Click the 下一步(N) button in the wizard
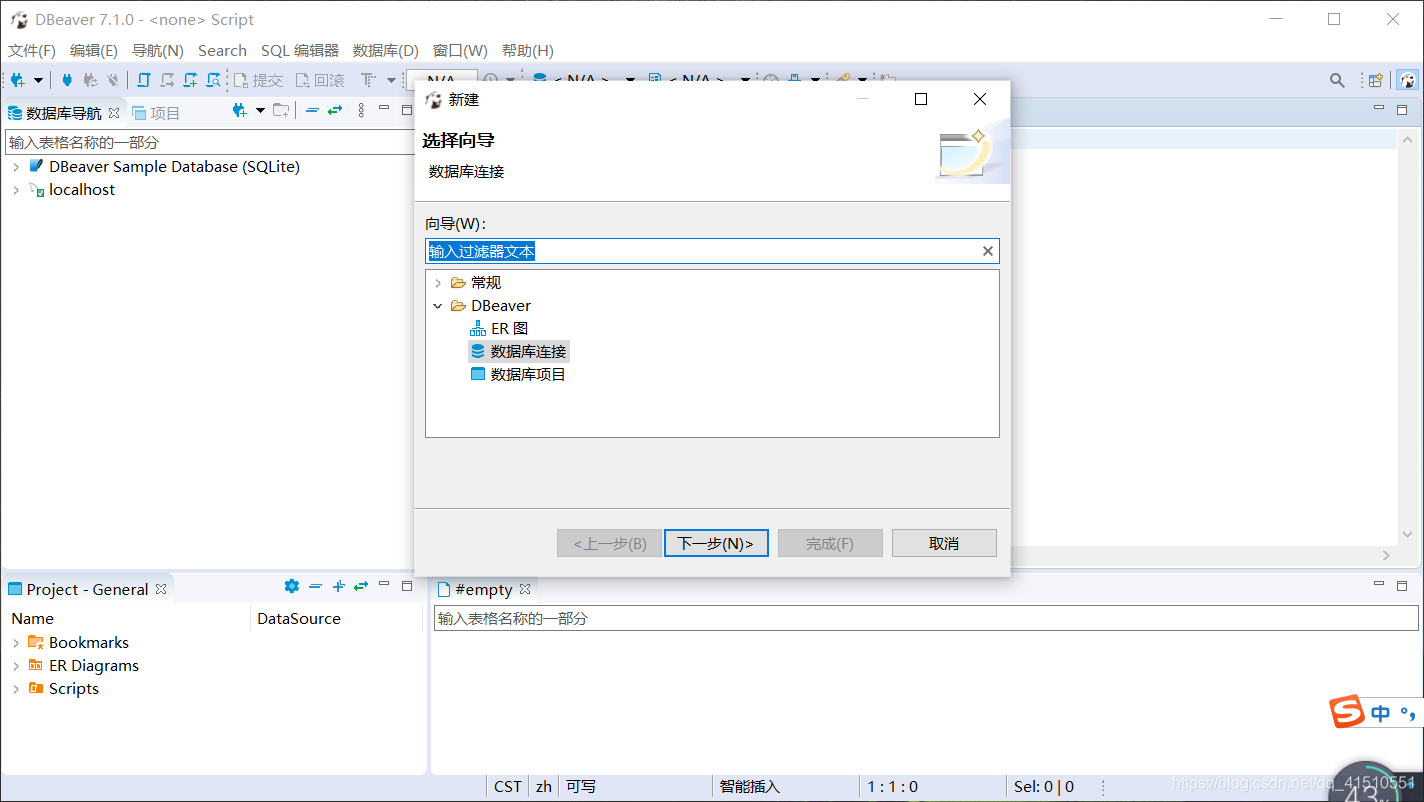Viewport: 1424px width, 802px height. click(716, 543)
